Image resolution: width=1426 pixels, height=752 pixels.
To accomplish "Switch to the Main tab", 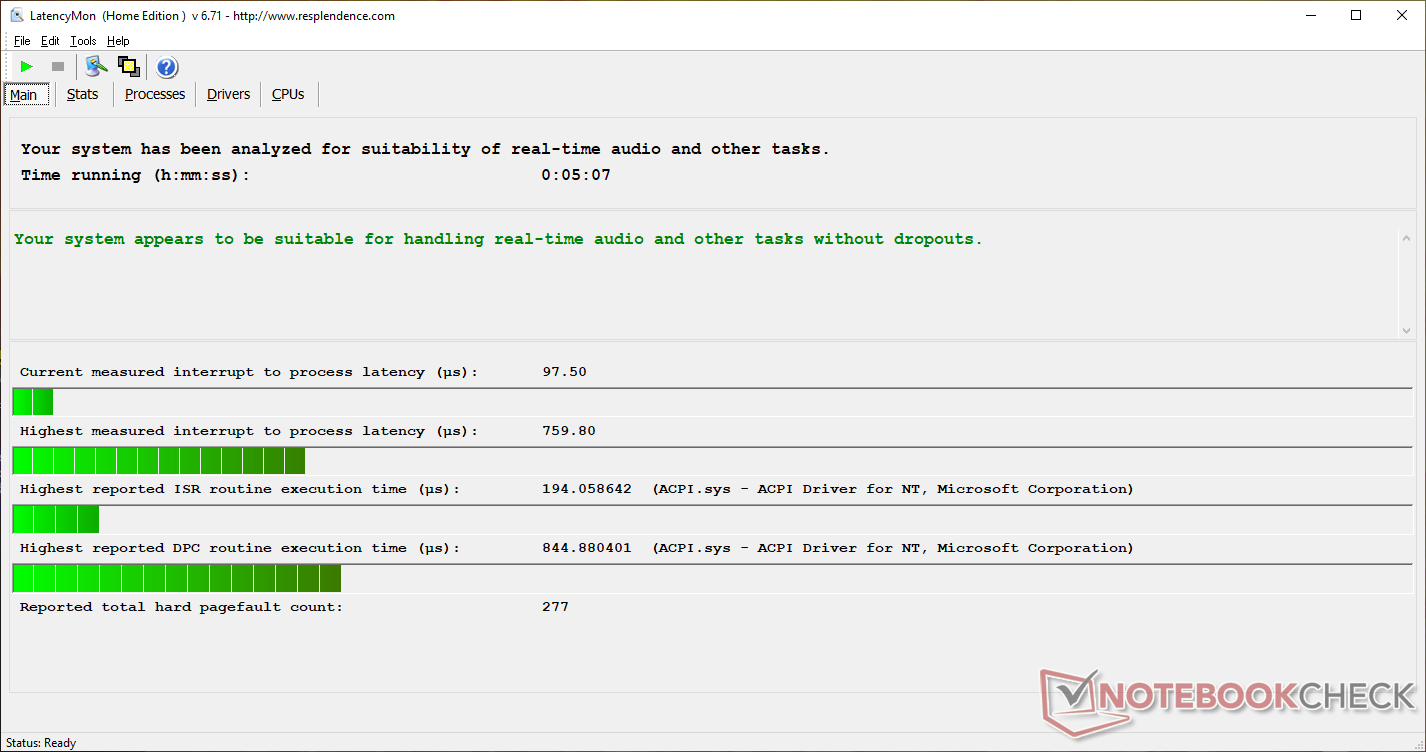I will click(24, 95).
